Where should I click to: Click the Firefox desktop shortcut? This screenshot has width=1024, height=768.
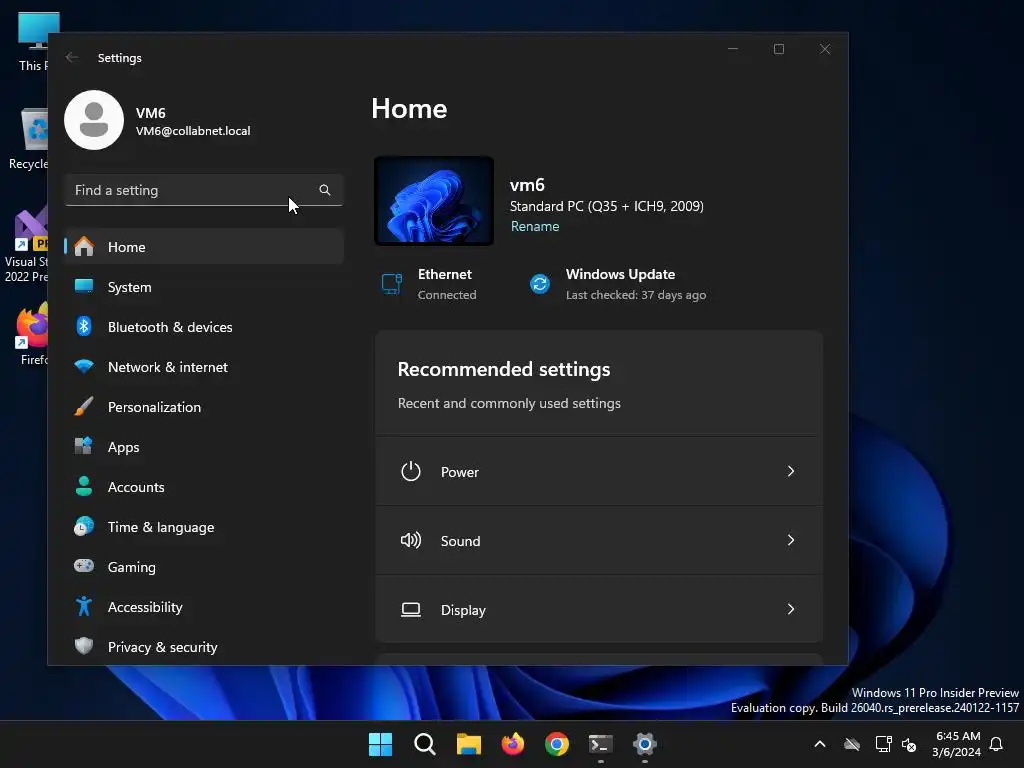[31, 334]
